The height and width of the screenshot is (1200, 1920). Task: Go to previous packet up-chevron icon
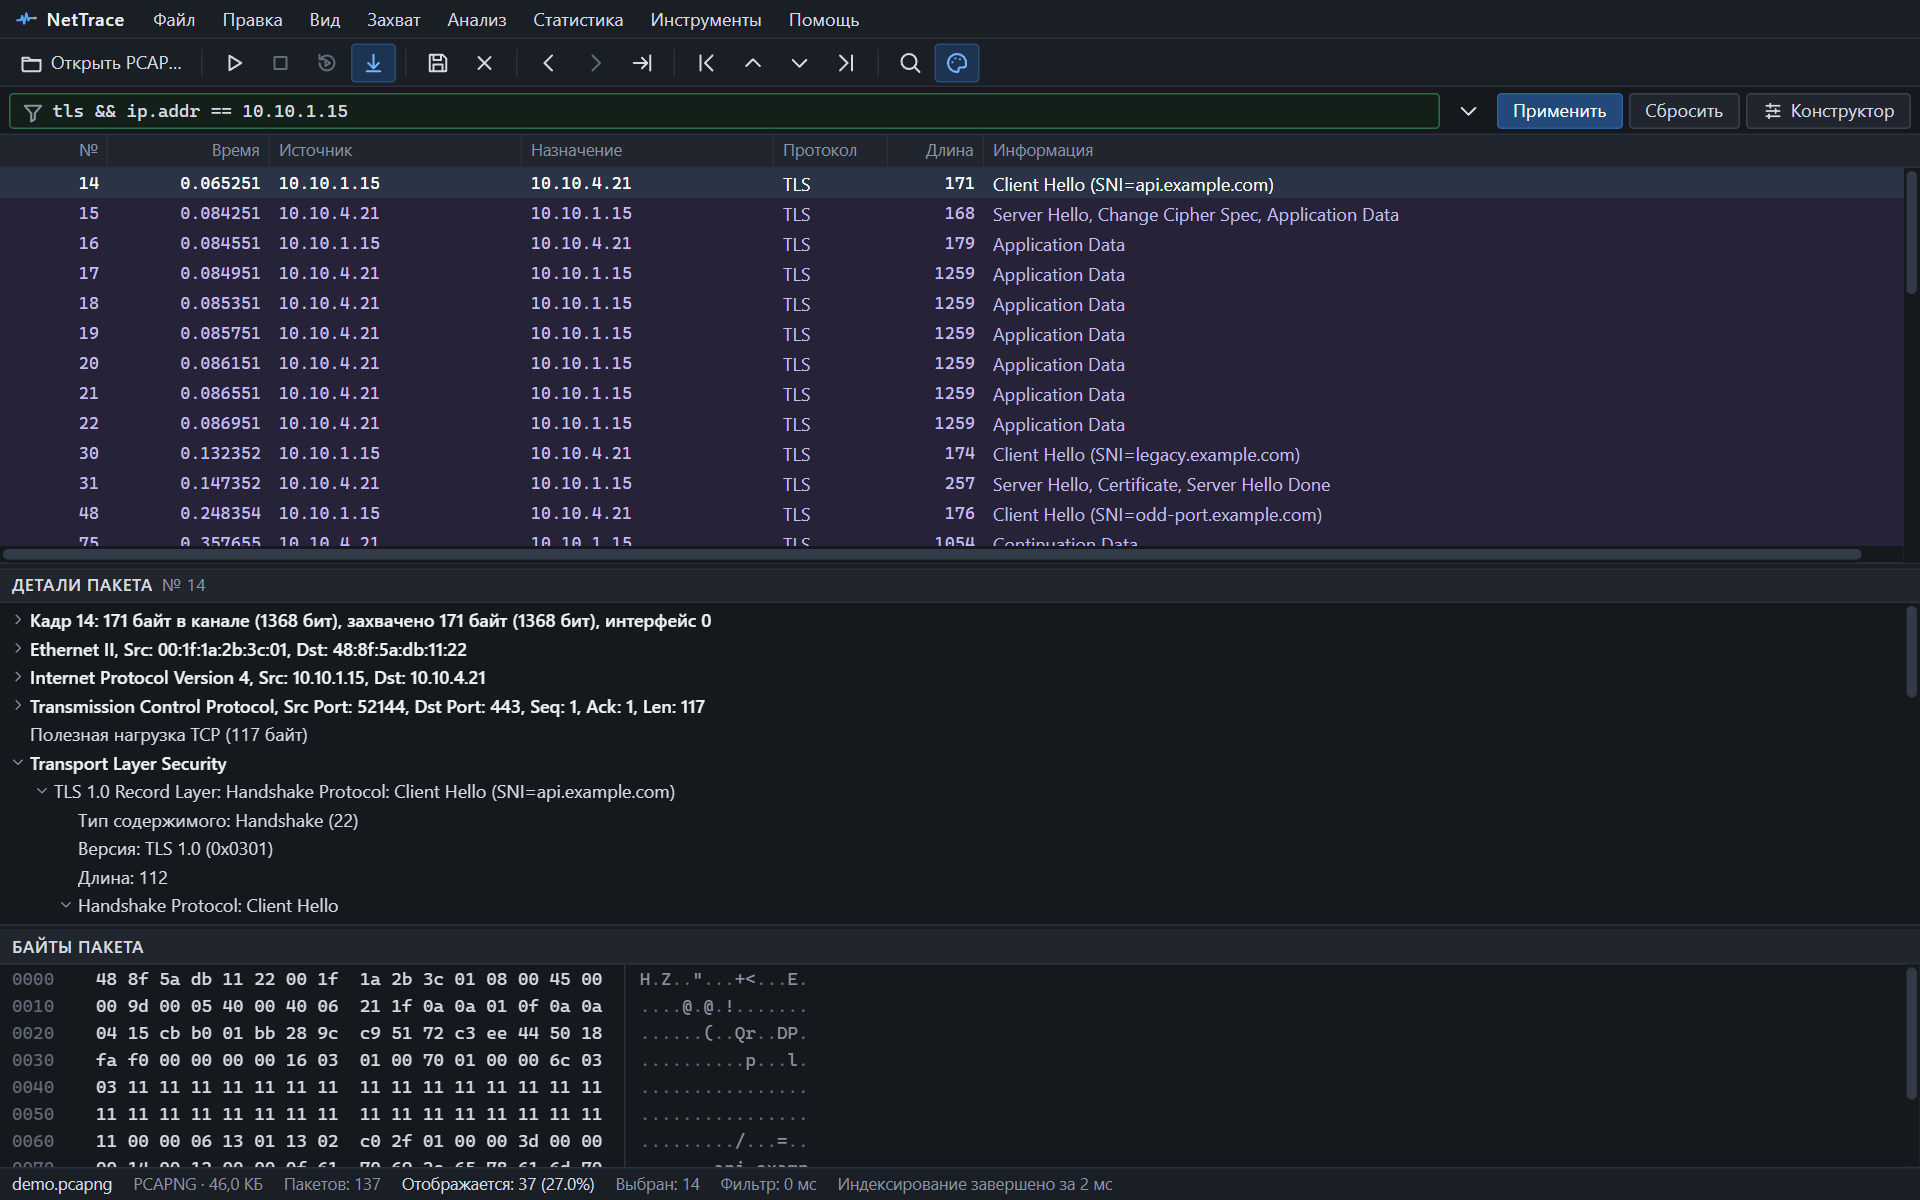[x=753, y=63]
